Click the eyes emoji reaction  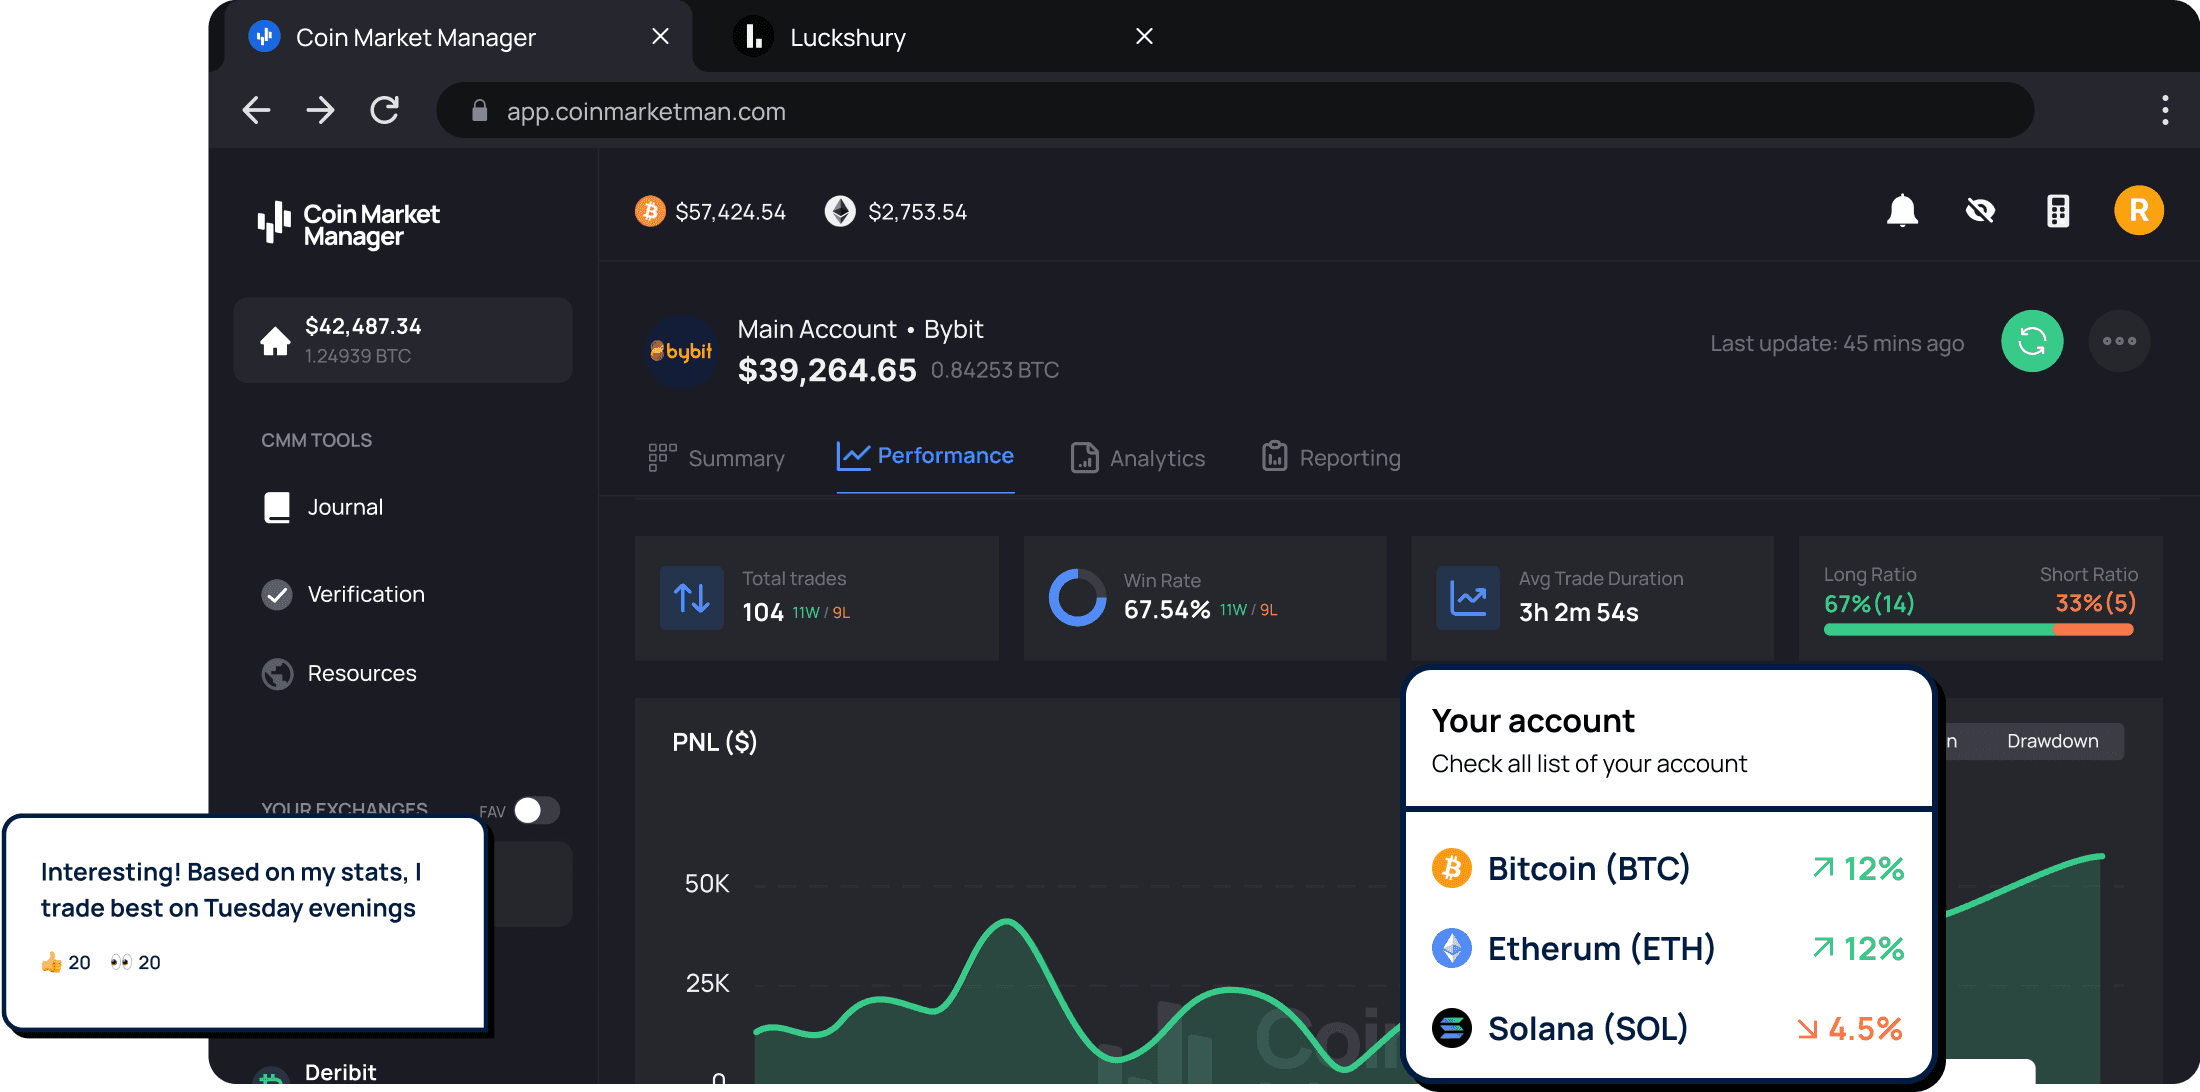[135, 962]
